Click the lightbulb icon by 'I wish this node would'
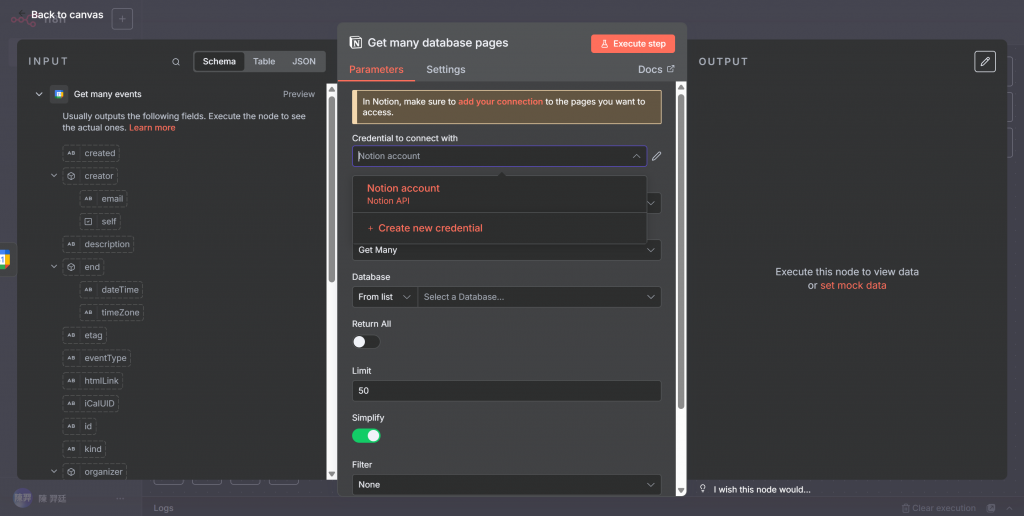 click(703, 489)
